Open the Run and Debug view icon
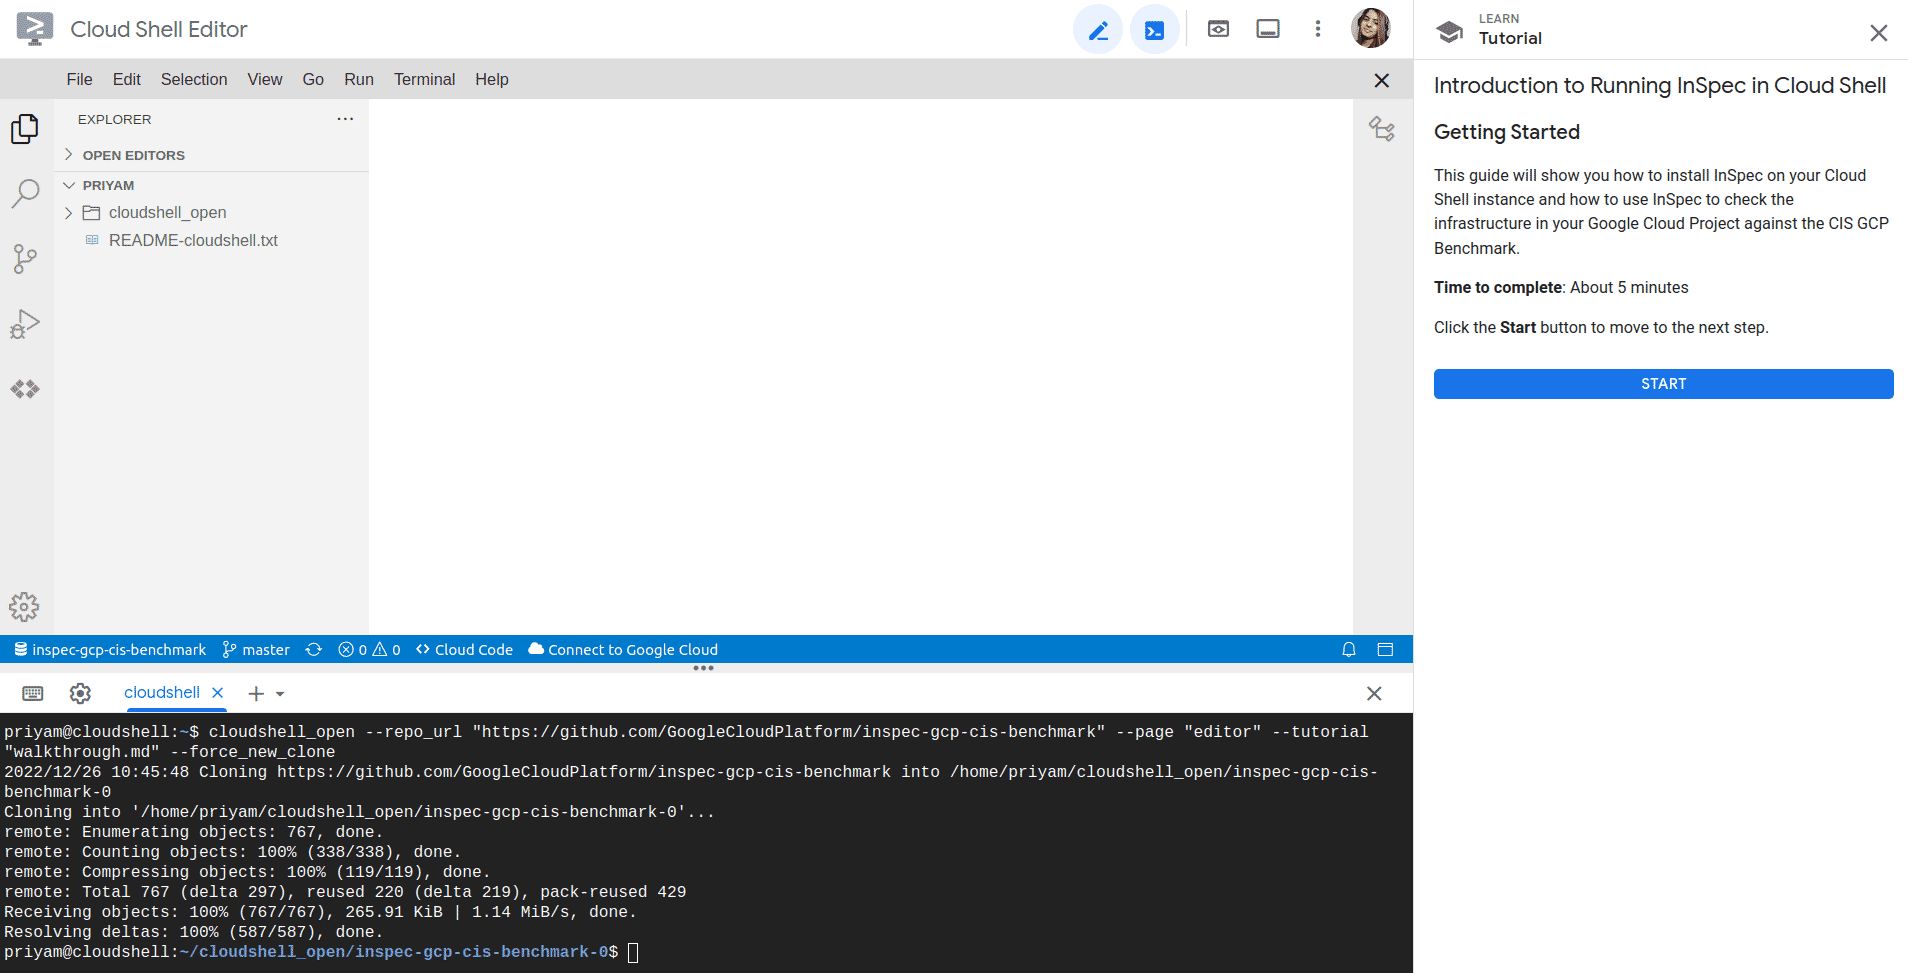 coord(25,324)
